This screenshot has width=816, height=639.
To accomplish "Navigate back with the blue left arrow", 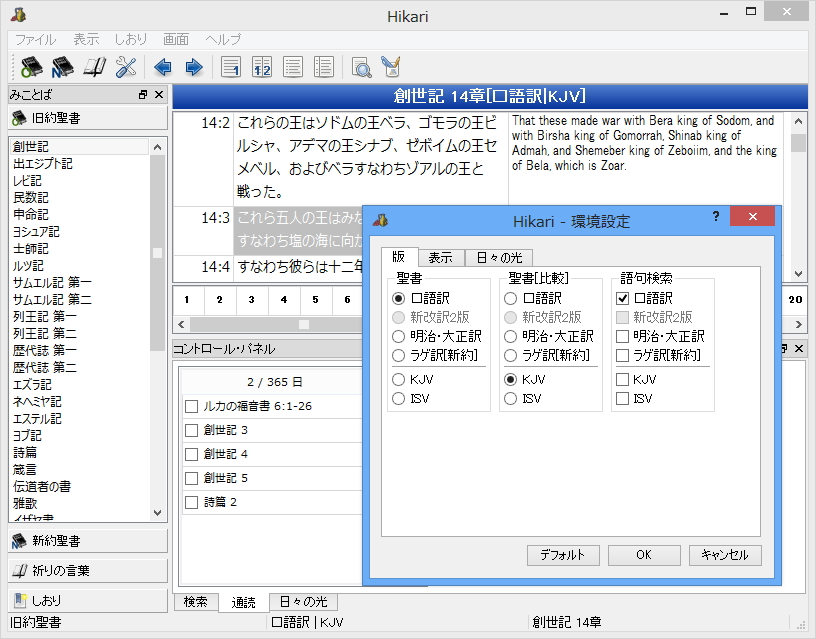I will [x=161, y=67].
